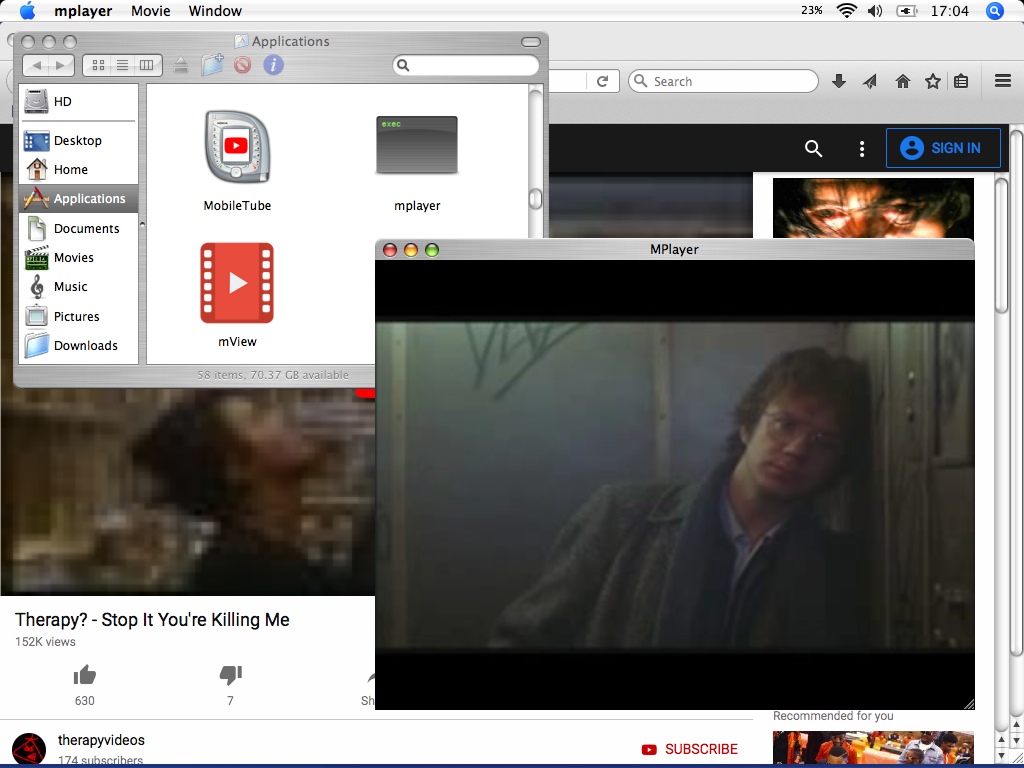1024x768 pixels.
Task: Open the mplayer application menu
Action: 83,11
